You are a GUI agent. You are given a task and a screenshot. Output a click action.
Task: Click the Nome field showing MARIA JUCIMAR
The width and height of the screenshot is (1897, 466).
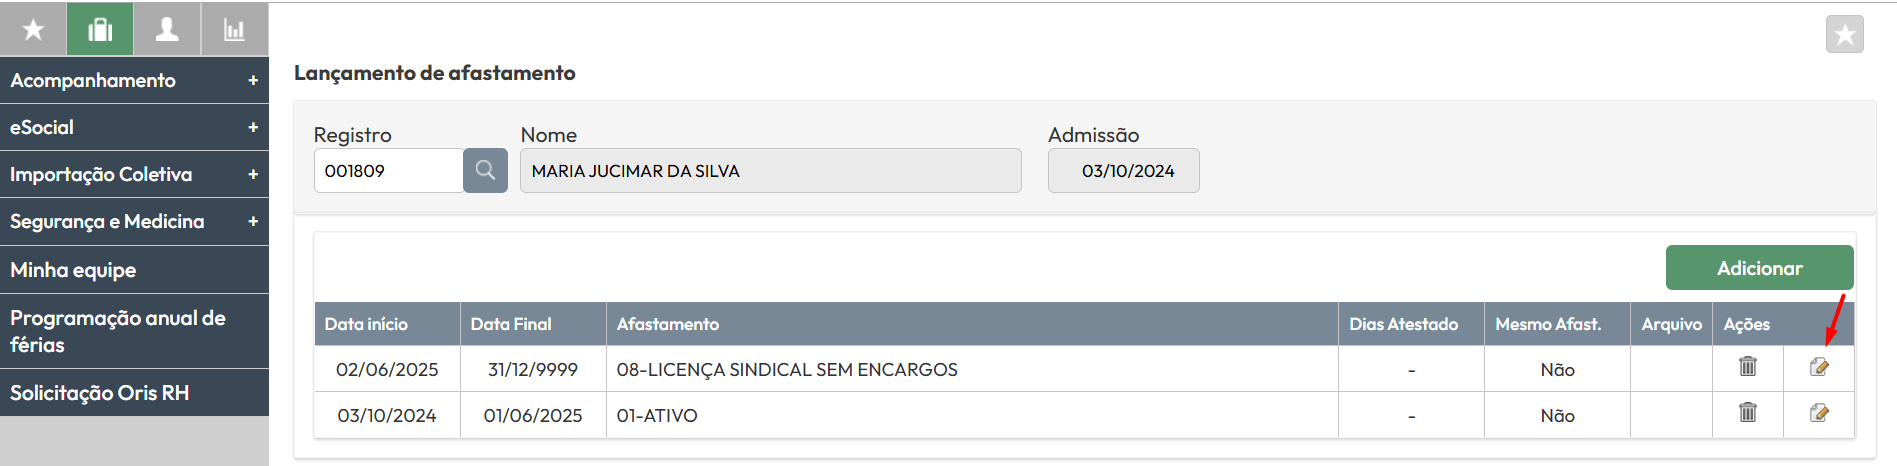coord(771,171)
